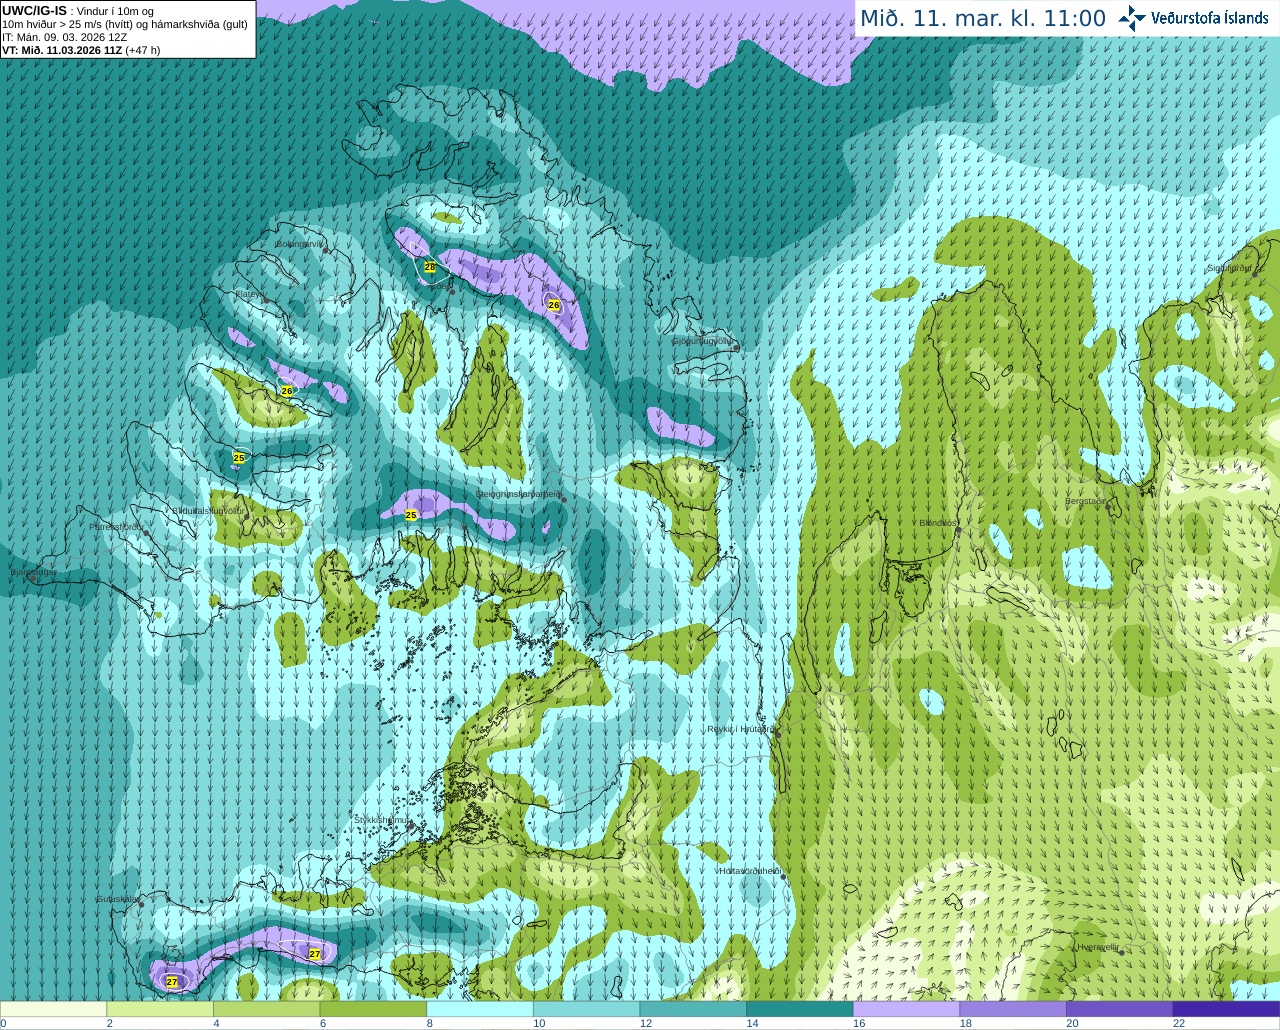Pick the 18–20 m/s legend swatch
The width and height of the screenshot is (1280, 1030).
[1013, 1009]
